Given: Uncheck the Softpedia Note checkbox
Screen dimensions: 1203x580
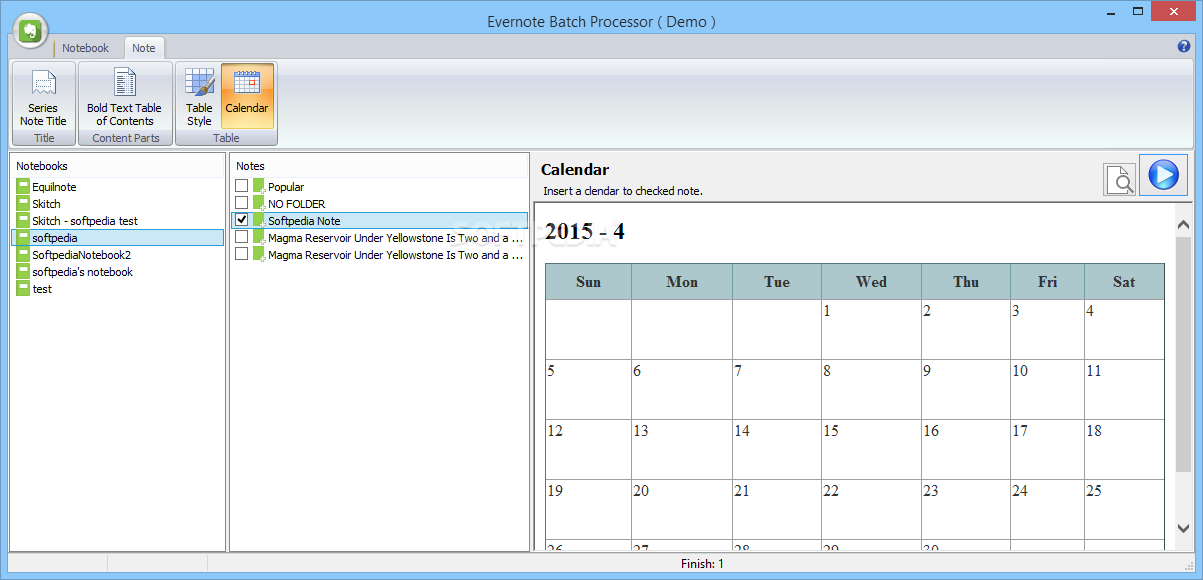Looking at the screenshot, I should tap(241, 220).
